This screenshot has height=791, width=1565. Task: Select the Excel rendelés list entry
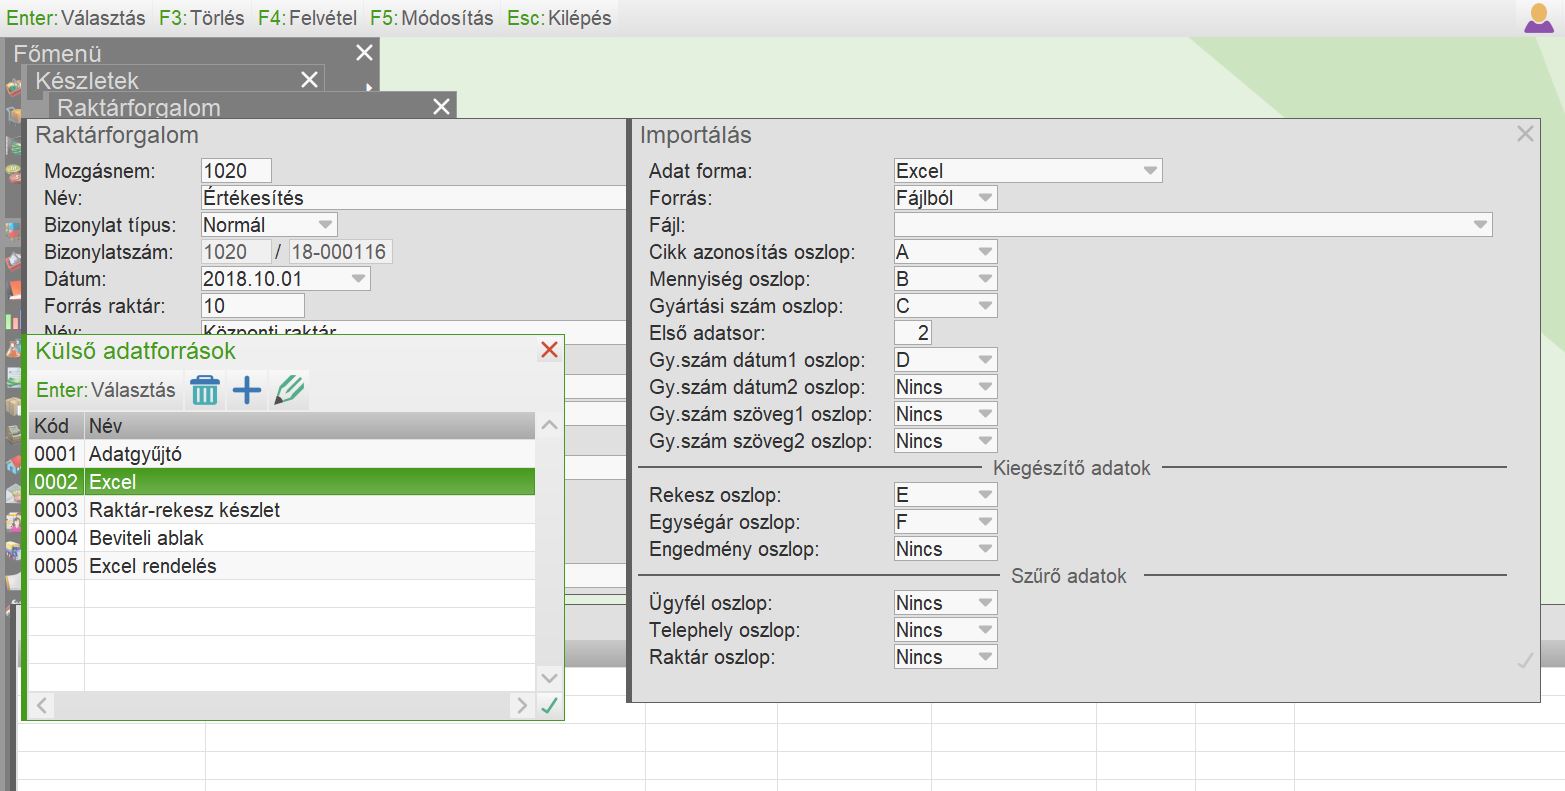tap(280, 566)
